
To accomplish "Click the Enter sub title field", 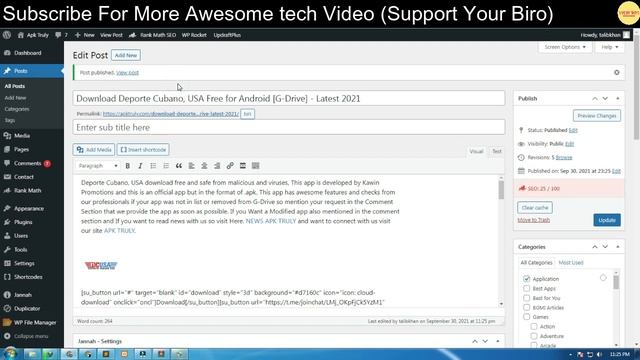I will click(289, 127).
